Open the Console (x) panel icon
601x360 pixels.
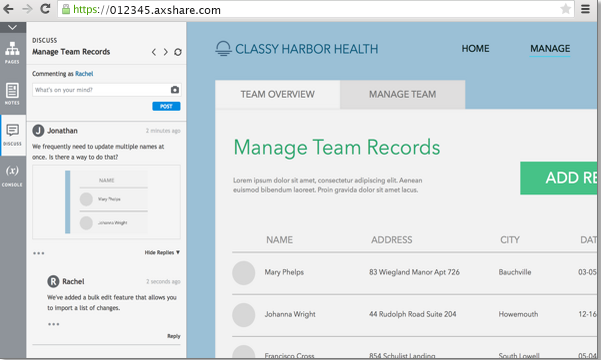pyautogui.click(x=12, y=176)
